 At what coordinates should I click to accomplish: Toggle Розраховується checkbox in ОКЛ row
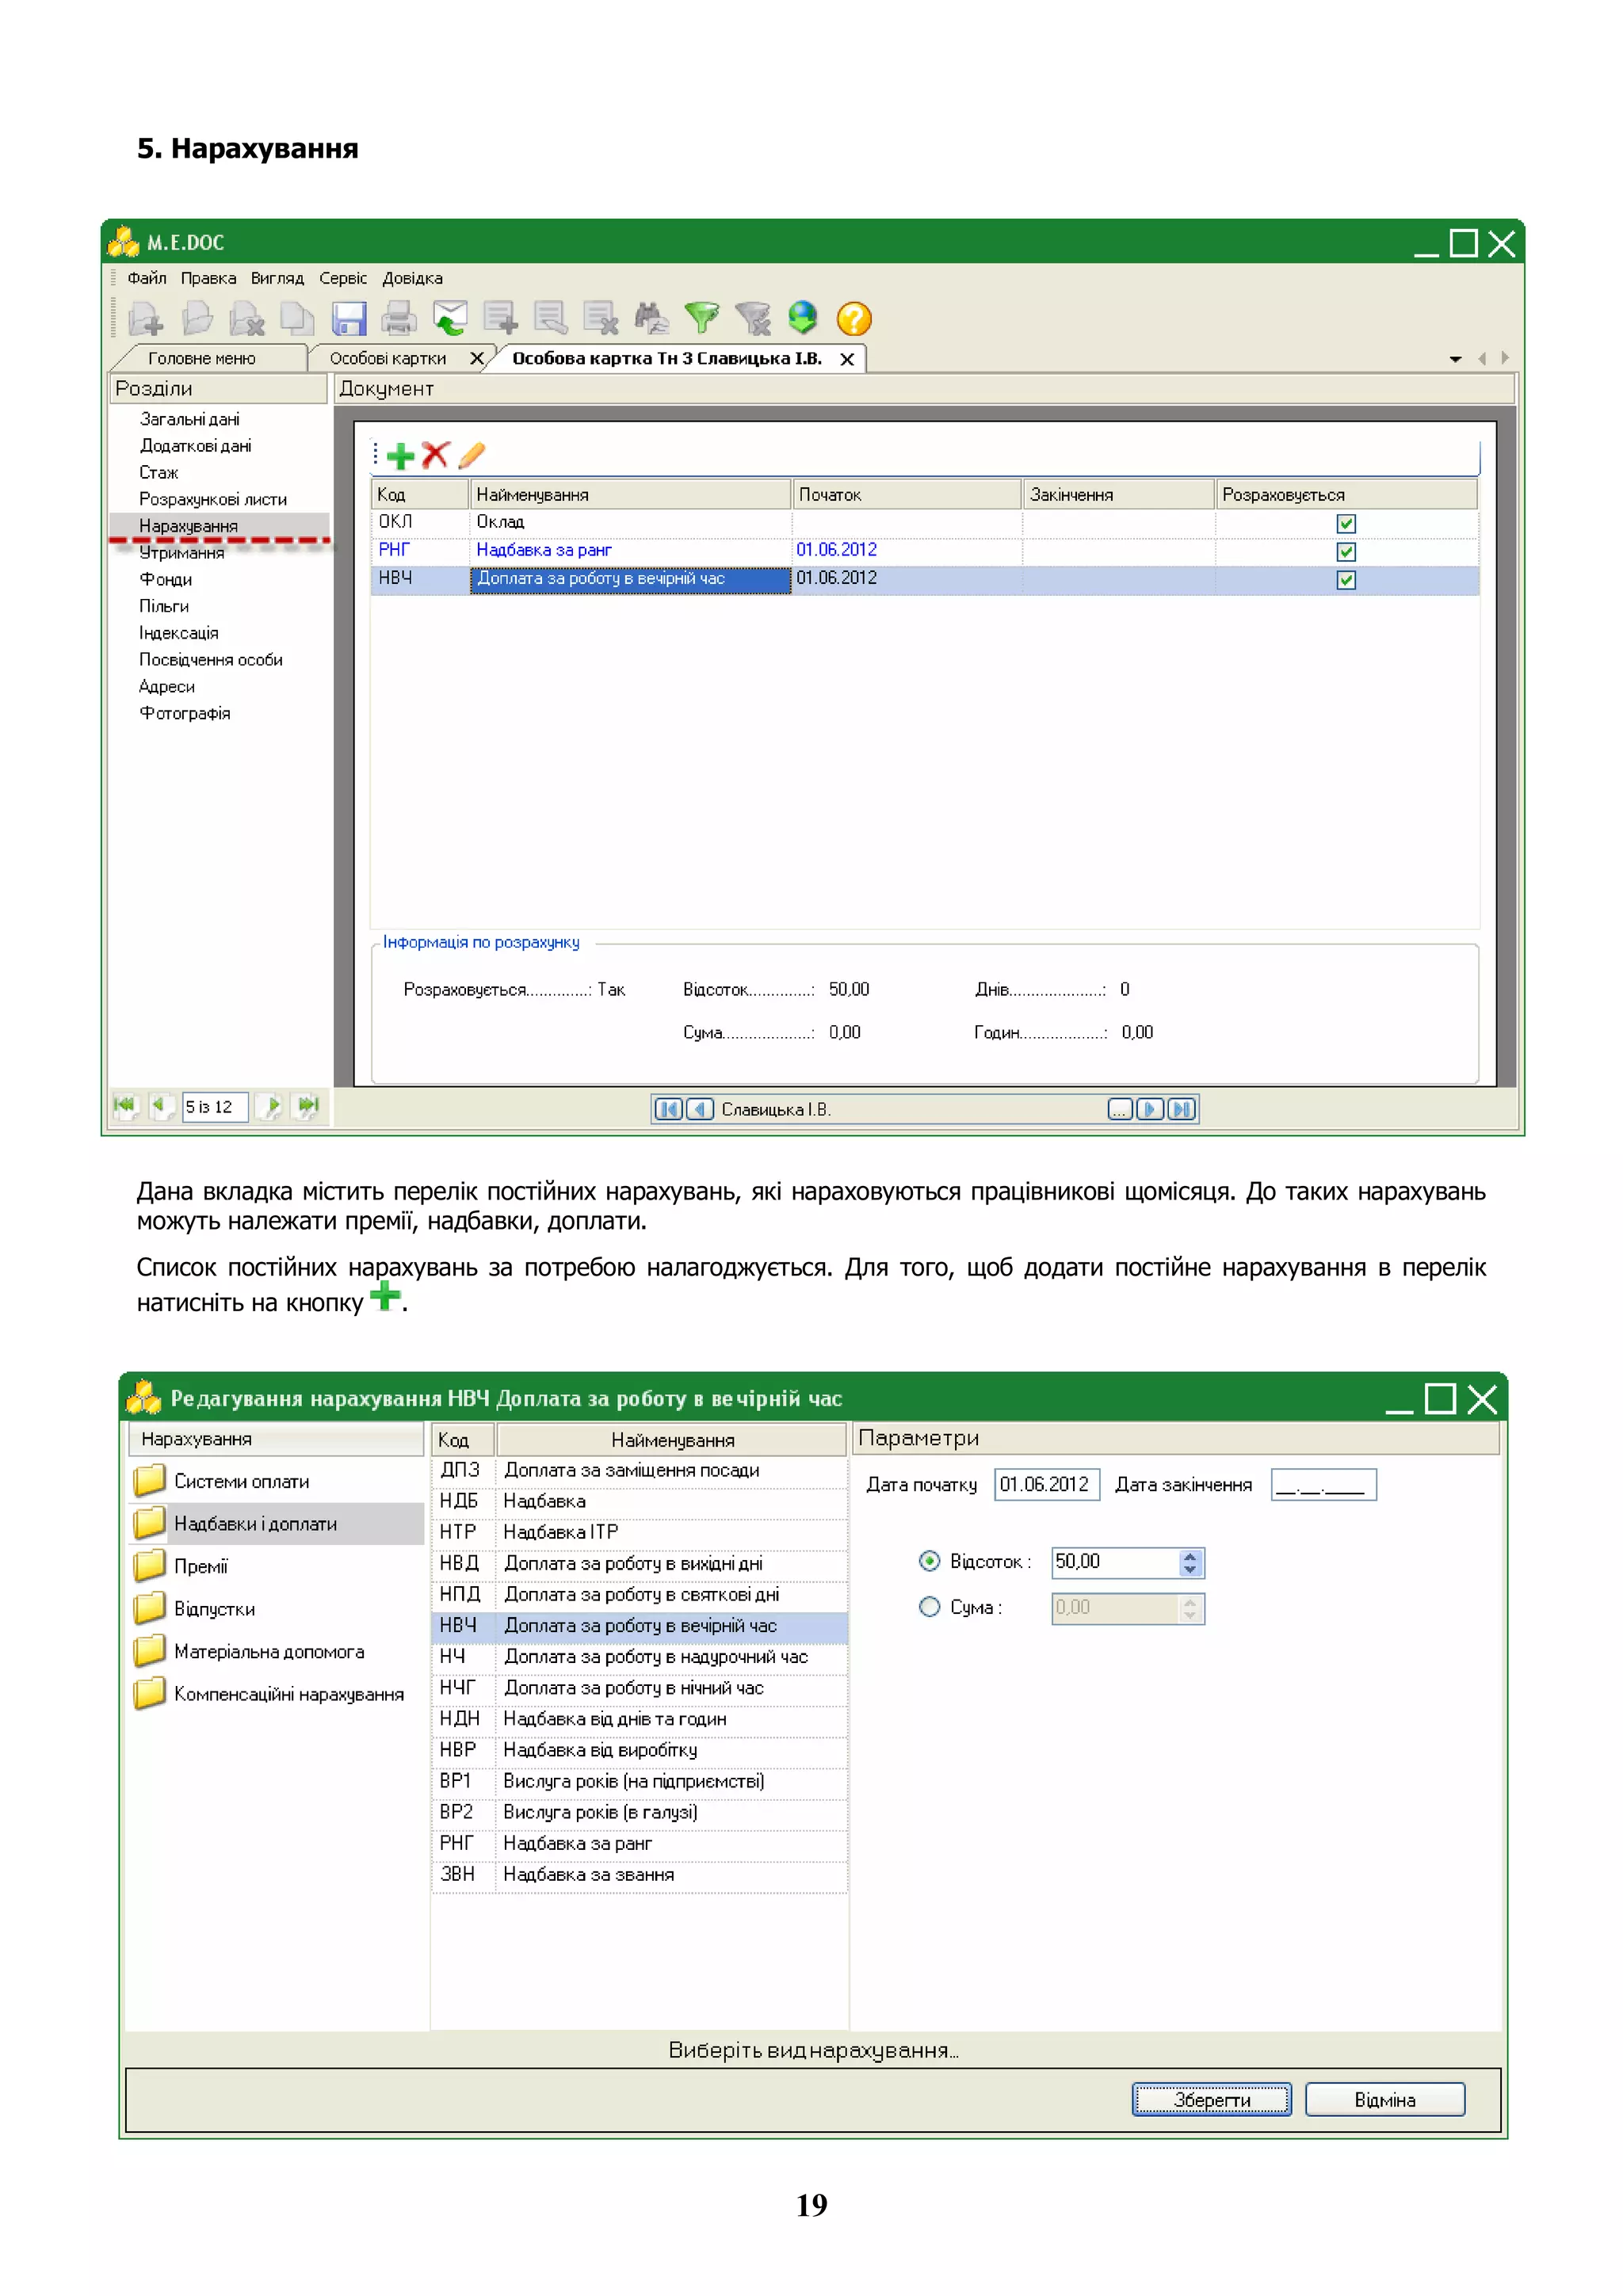(1346, 523)
